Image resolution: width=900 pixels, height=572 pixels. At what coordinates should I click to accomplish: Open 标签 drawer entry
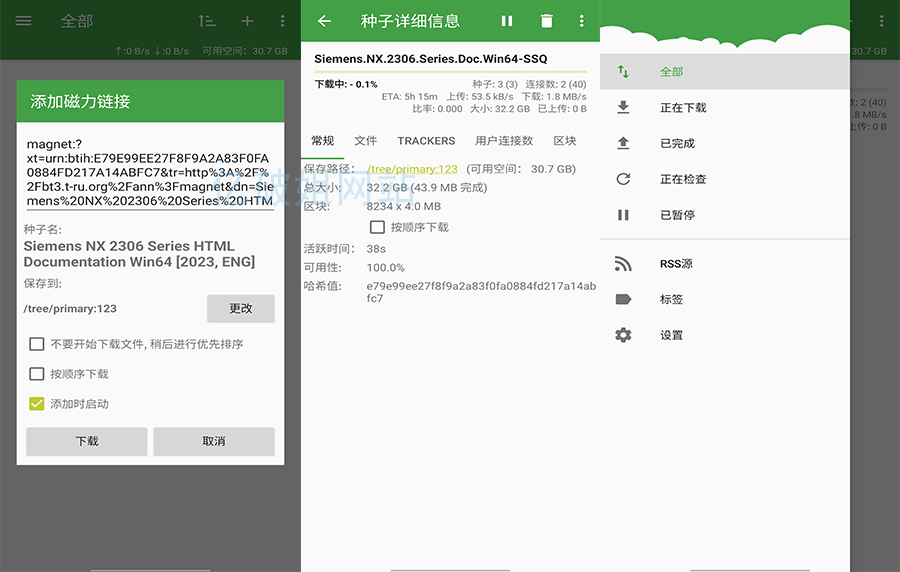[724, 299]
